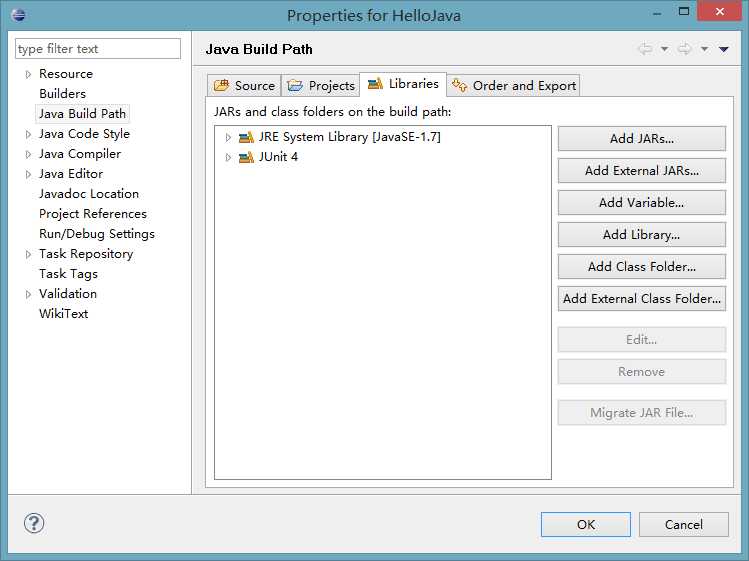Image resolution: width=749 pixels, height=561 pixels.
Task: Select JRE System Library [JavaSE-1.7] text
Action: (350, 137)
